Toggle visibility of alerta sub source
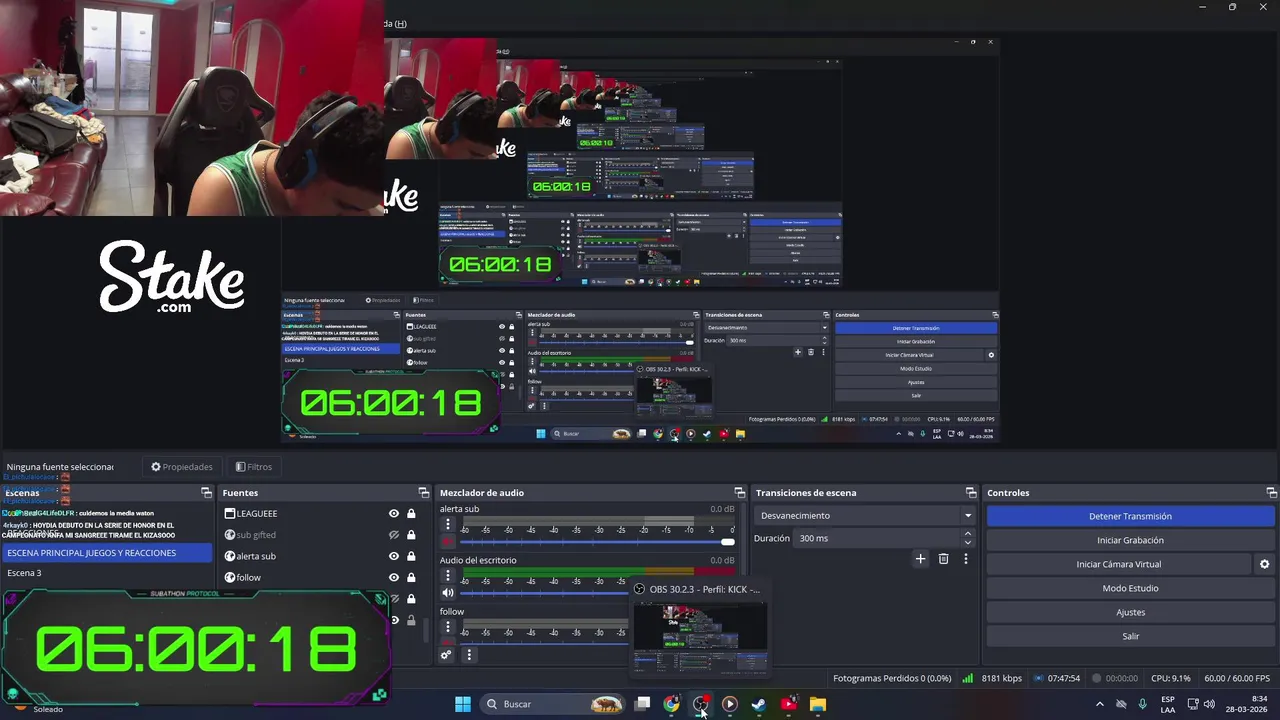The image size is (1280, 720). point(394,556)
